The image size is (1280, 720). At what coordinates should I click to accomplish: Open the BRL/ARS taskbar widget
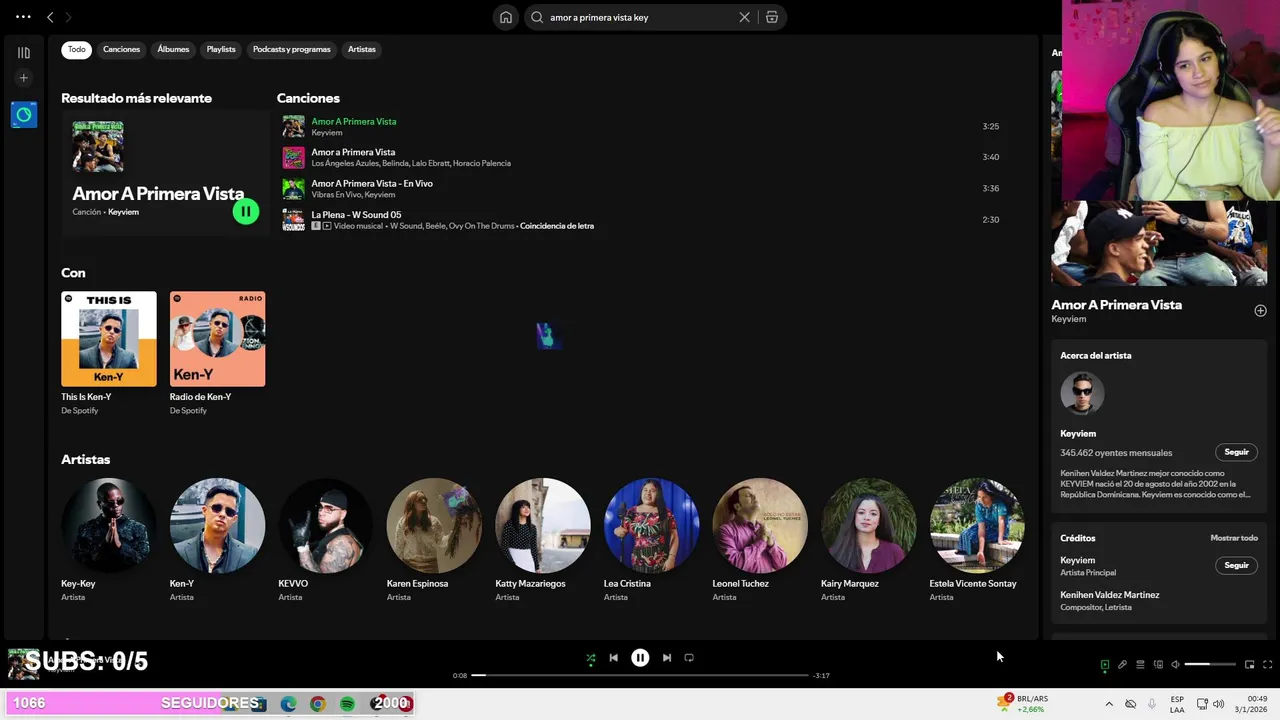(x=1021, y=703)
